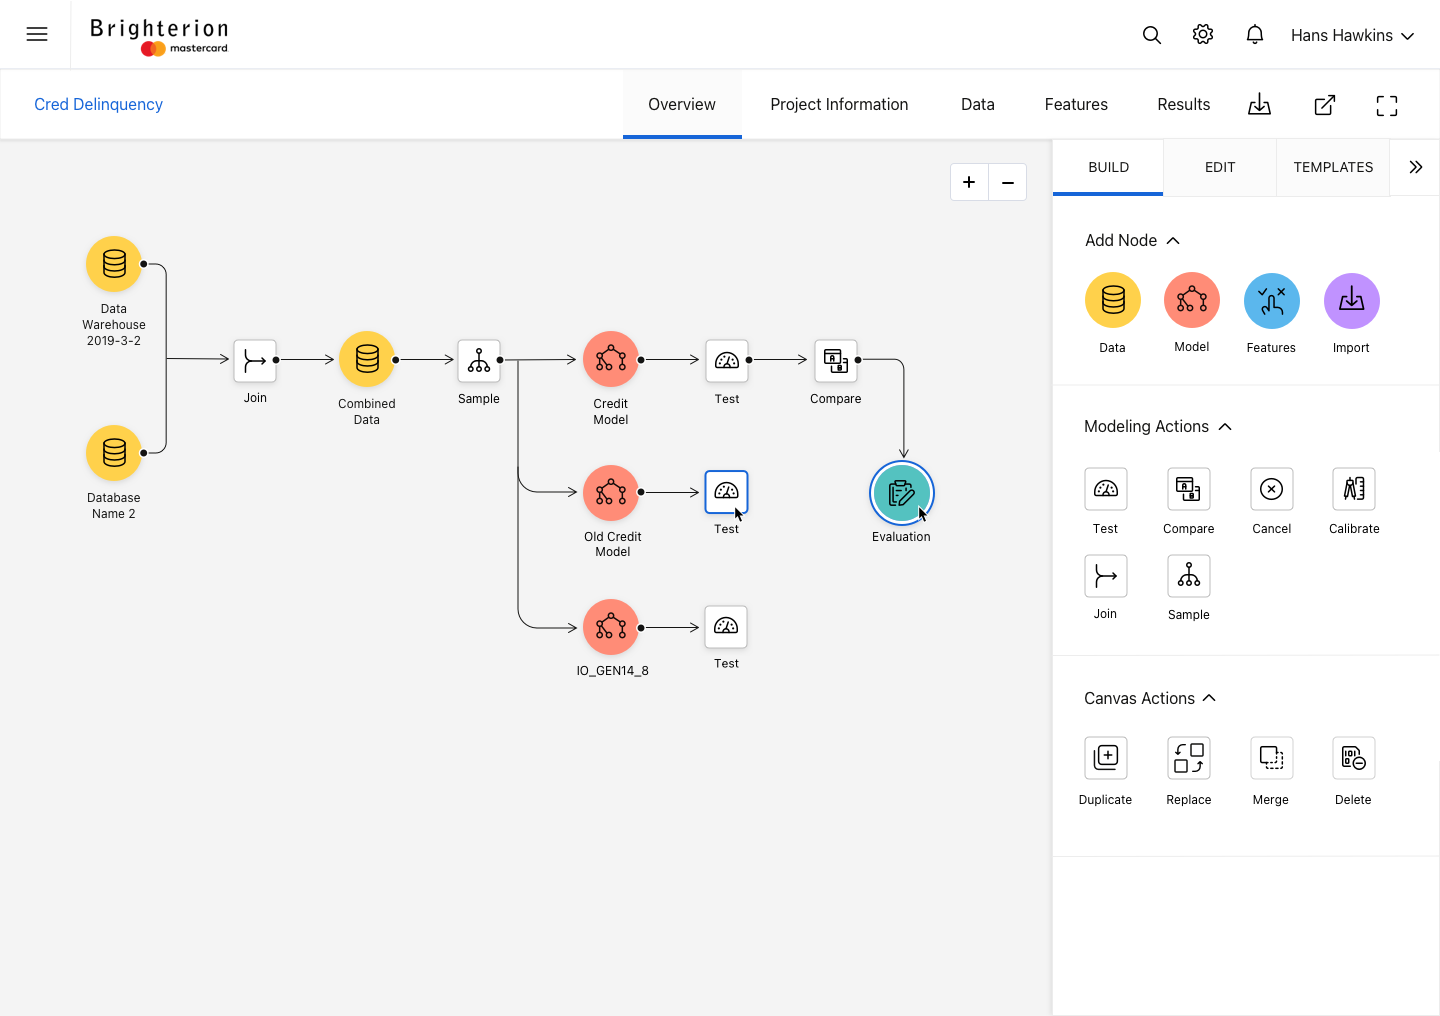This screenshot has height=1016, width=1440.
Task: Select the Compare node on canvas
Action: click(836, 360)
